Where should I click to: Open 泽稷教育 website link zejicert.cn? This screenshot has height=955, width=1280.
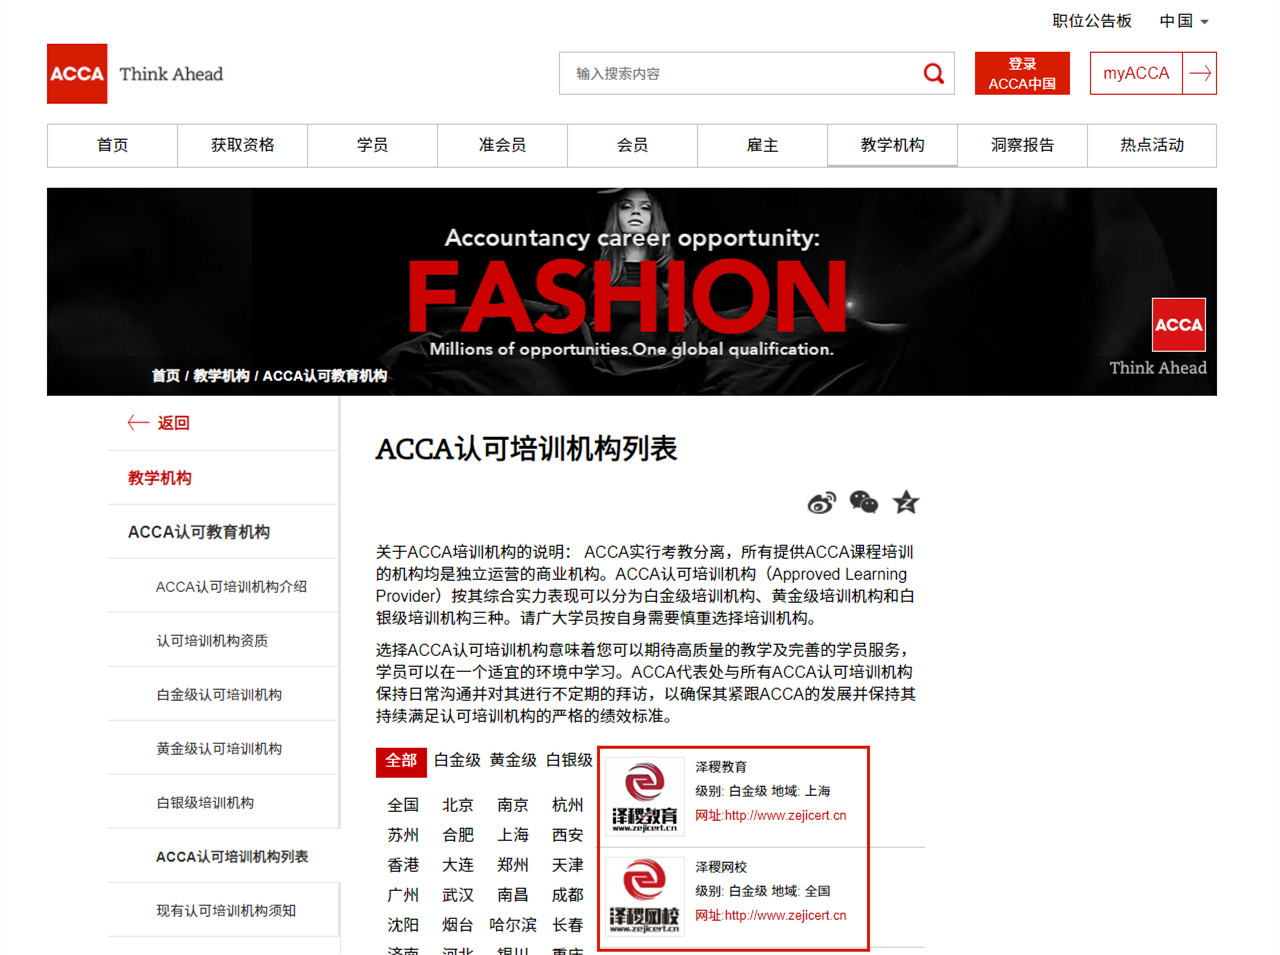(771, 816)
